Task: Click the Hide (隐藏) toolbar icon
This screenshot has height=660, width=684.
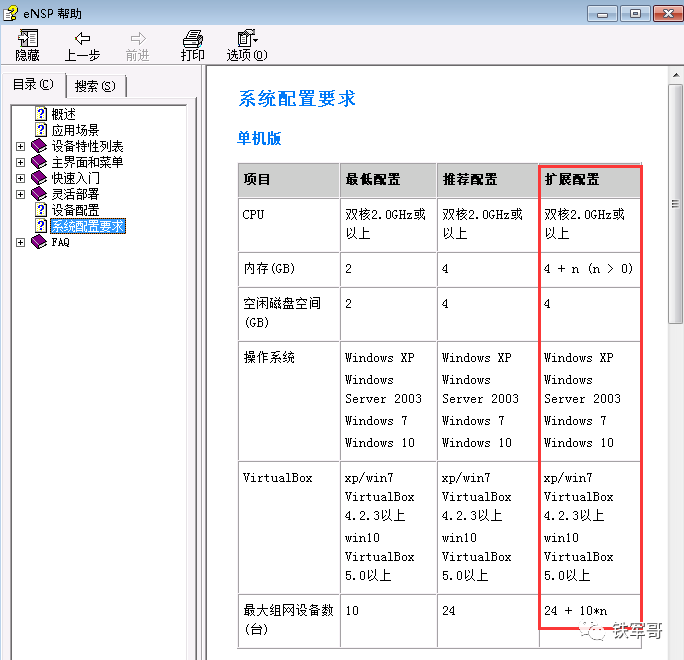Action: pyautogui.click(x=27, y=39)
